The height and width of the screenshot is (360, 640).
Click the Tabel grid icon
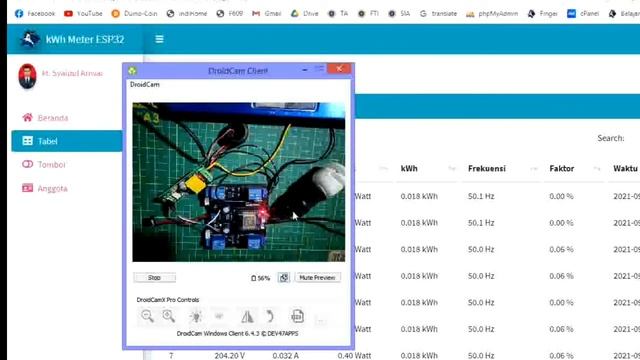click(x=27, y=141)
